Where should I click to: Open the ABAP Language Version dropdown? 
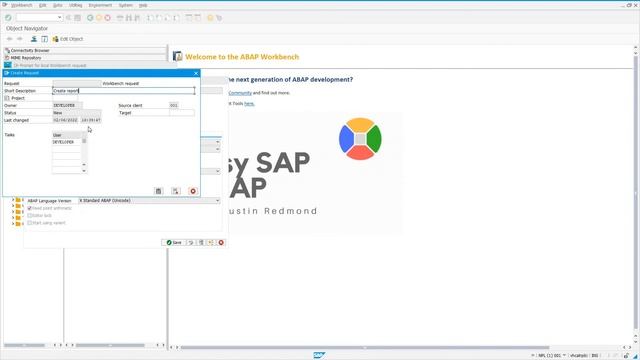(218, 200)
